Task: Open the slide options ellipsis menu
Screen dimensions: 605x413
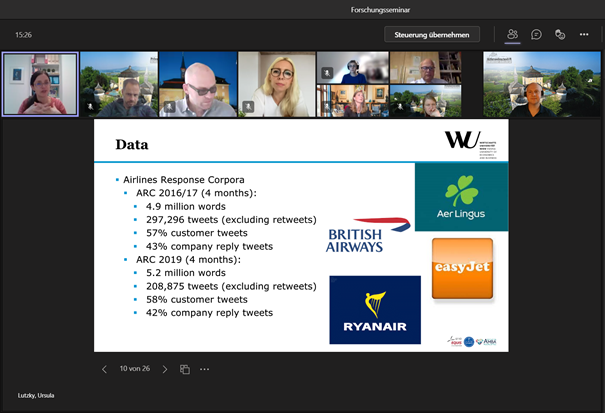Action: click(x=205, y=369)
